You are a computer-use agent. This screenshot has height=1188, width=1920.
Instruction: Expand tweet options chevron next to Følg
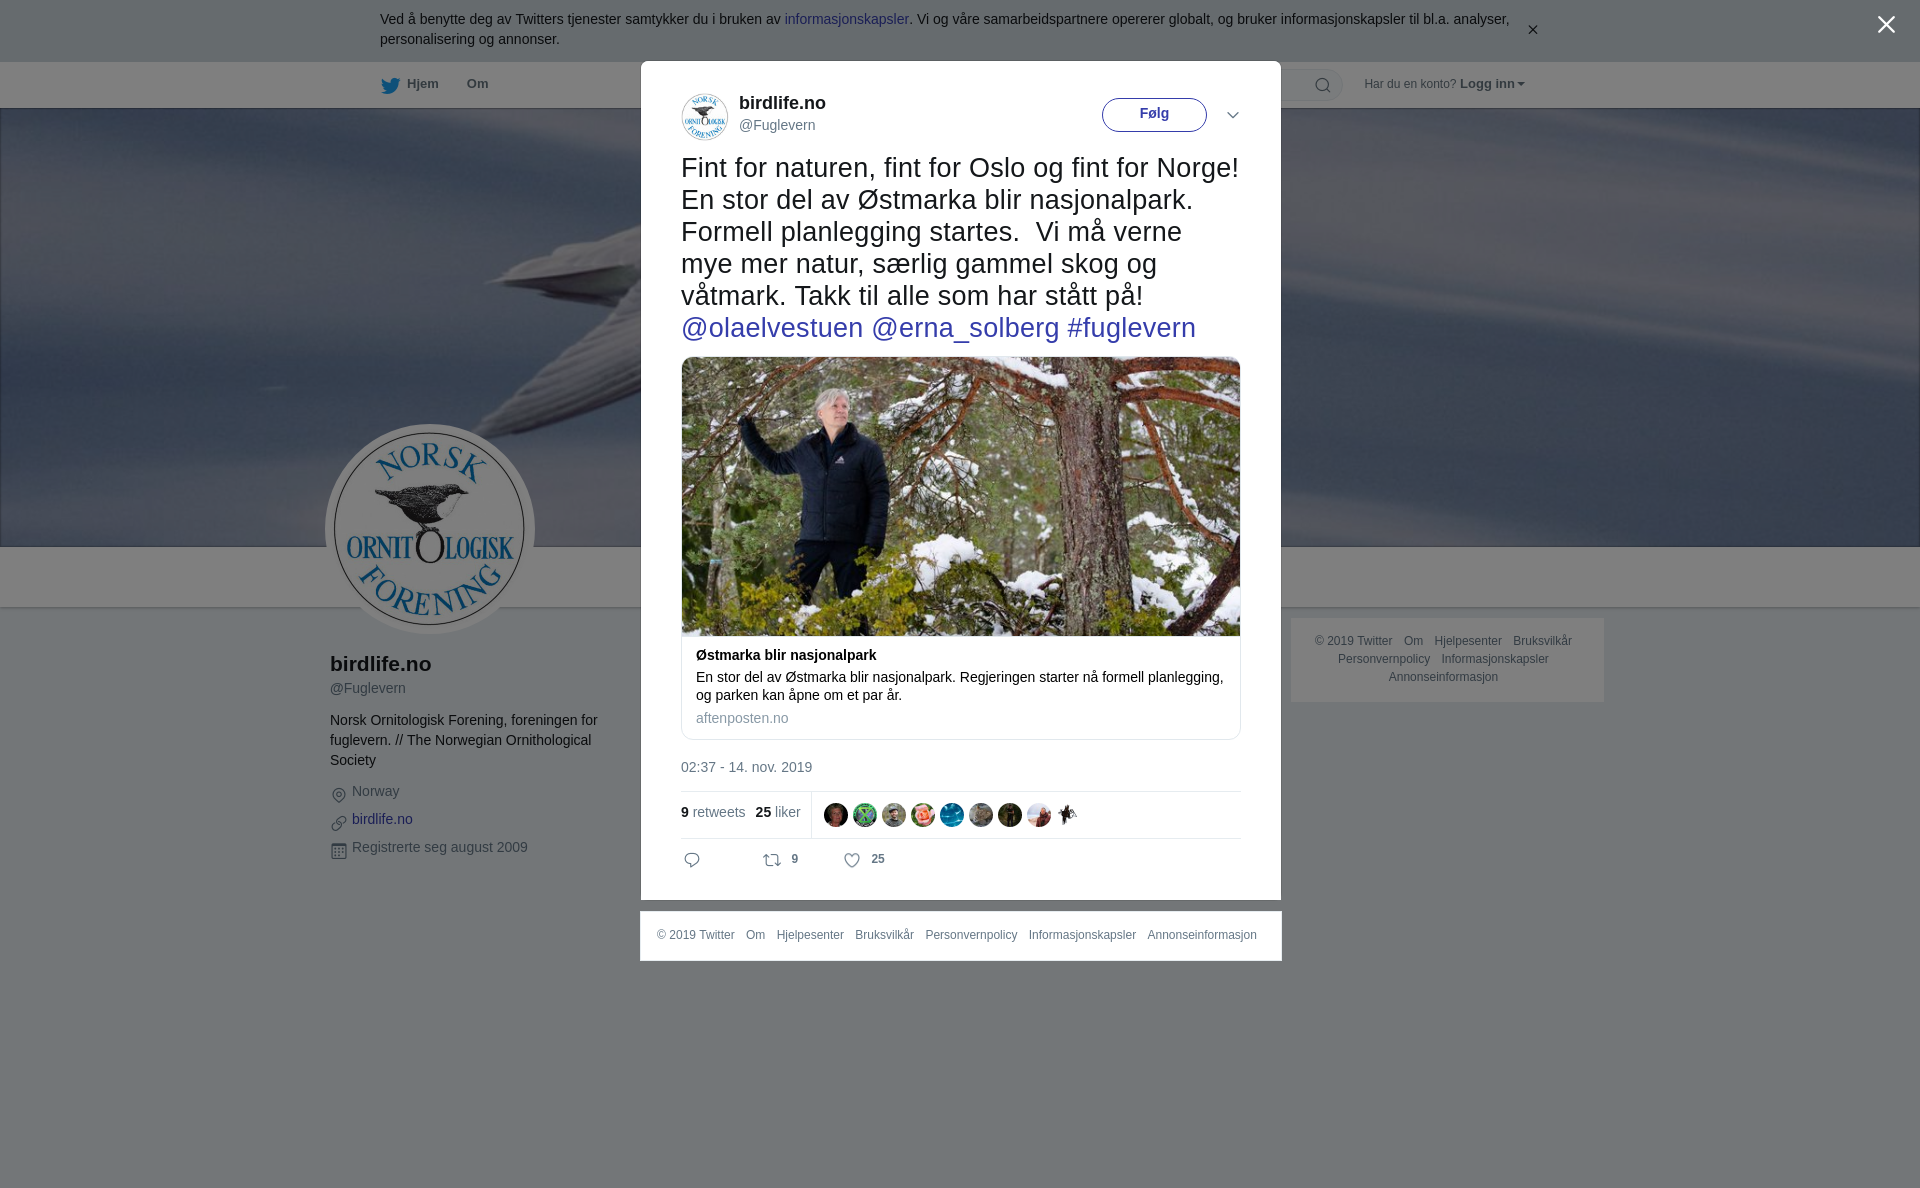click(x=1233, y=115)
